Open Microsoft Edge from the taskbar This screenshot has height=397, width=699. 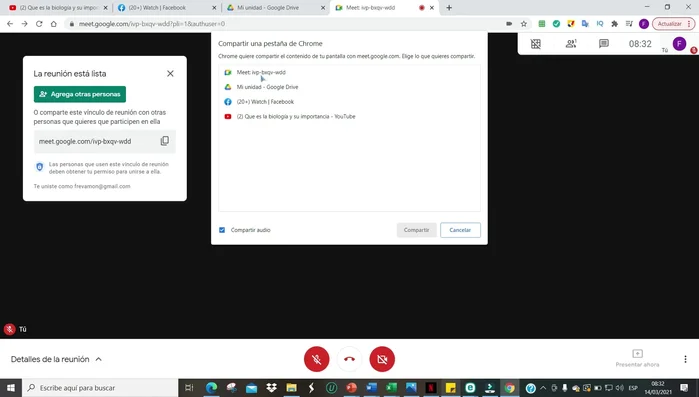211,388
